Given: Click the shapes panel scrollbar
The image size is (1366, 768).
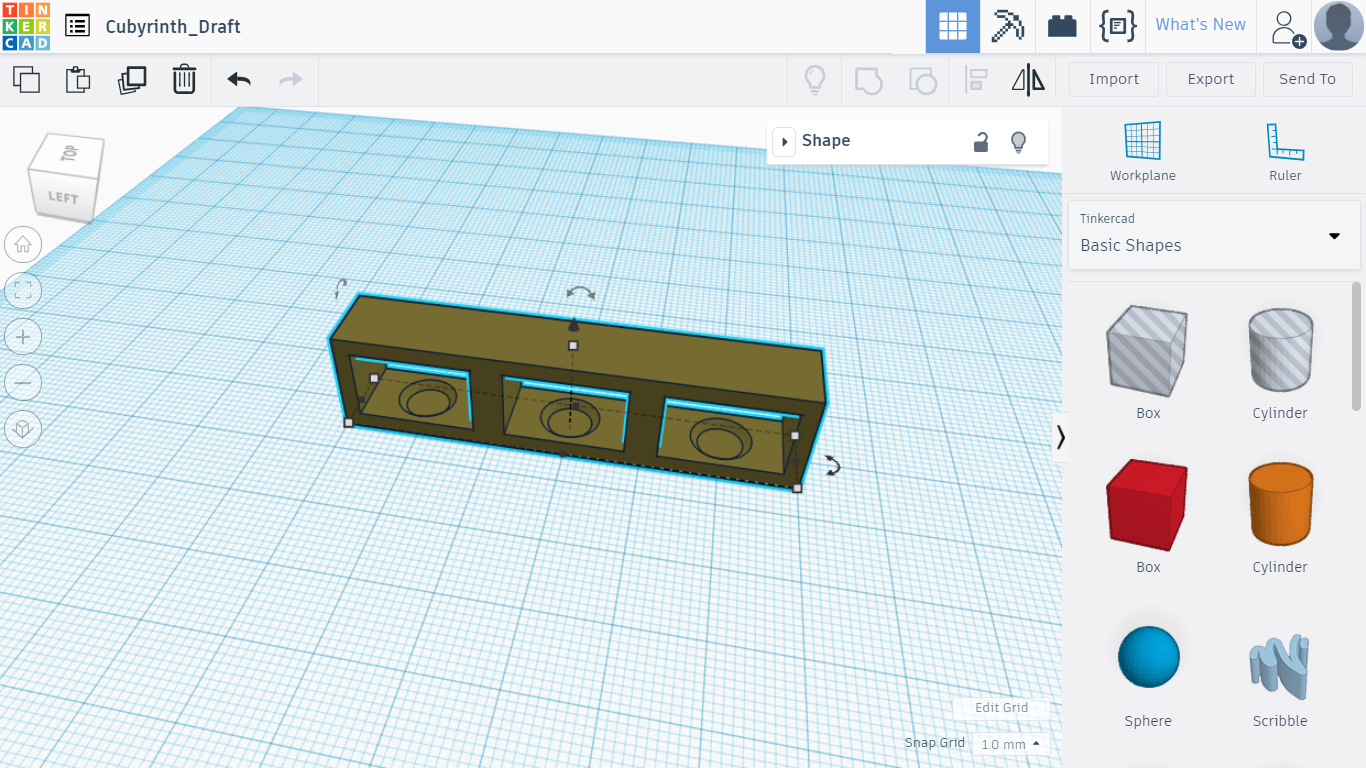Looking at the screenshot, I should click(1356, 348).
